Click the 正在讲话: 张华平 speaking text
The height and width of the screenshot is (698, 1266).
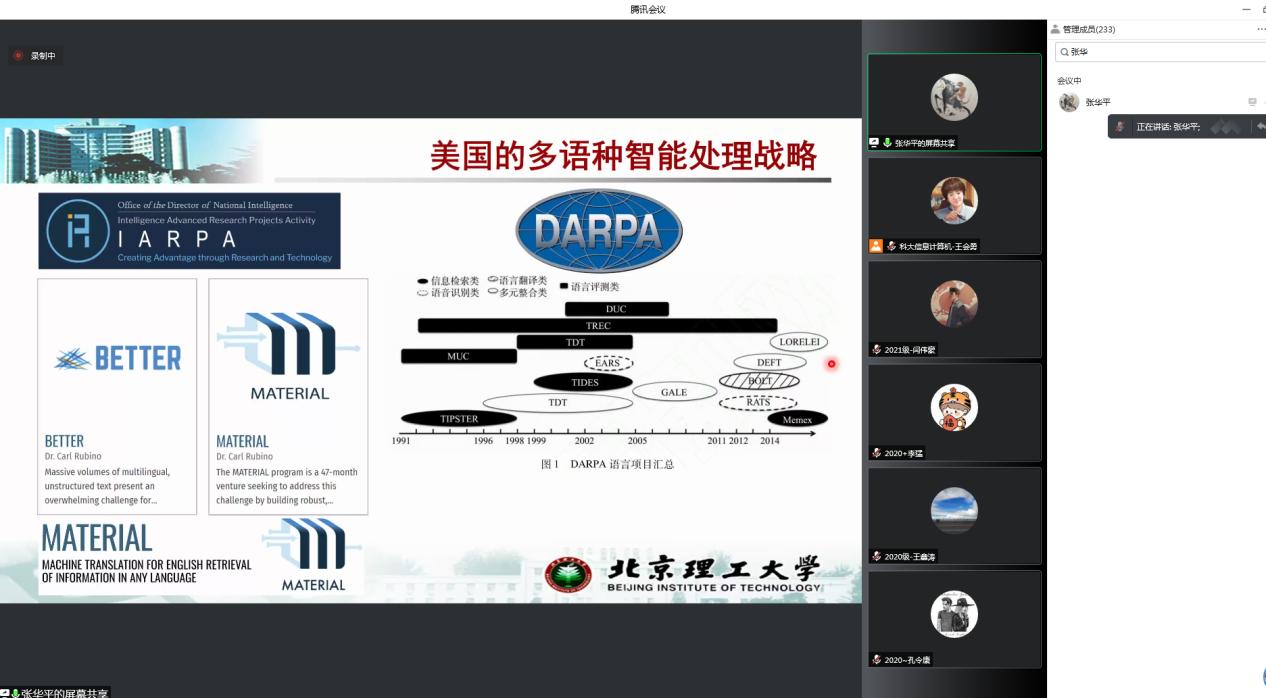[1168, 127]
